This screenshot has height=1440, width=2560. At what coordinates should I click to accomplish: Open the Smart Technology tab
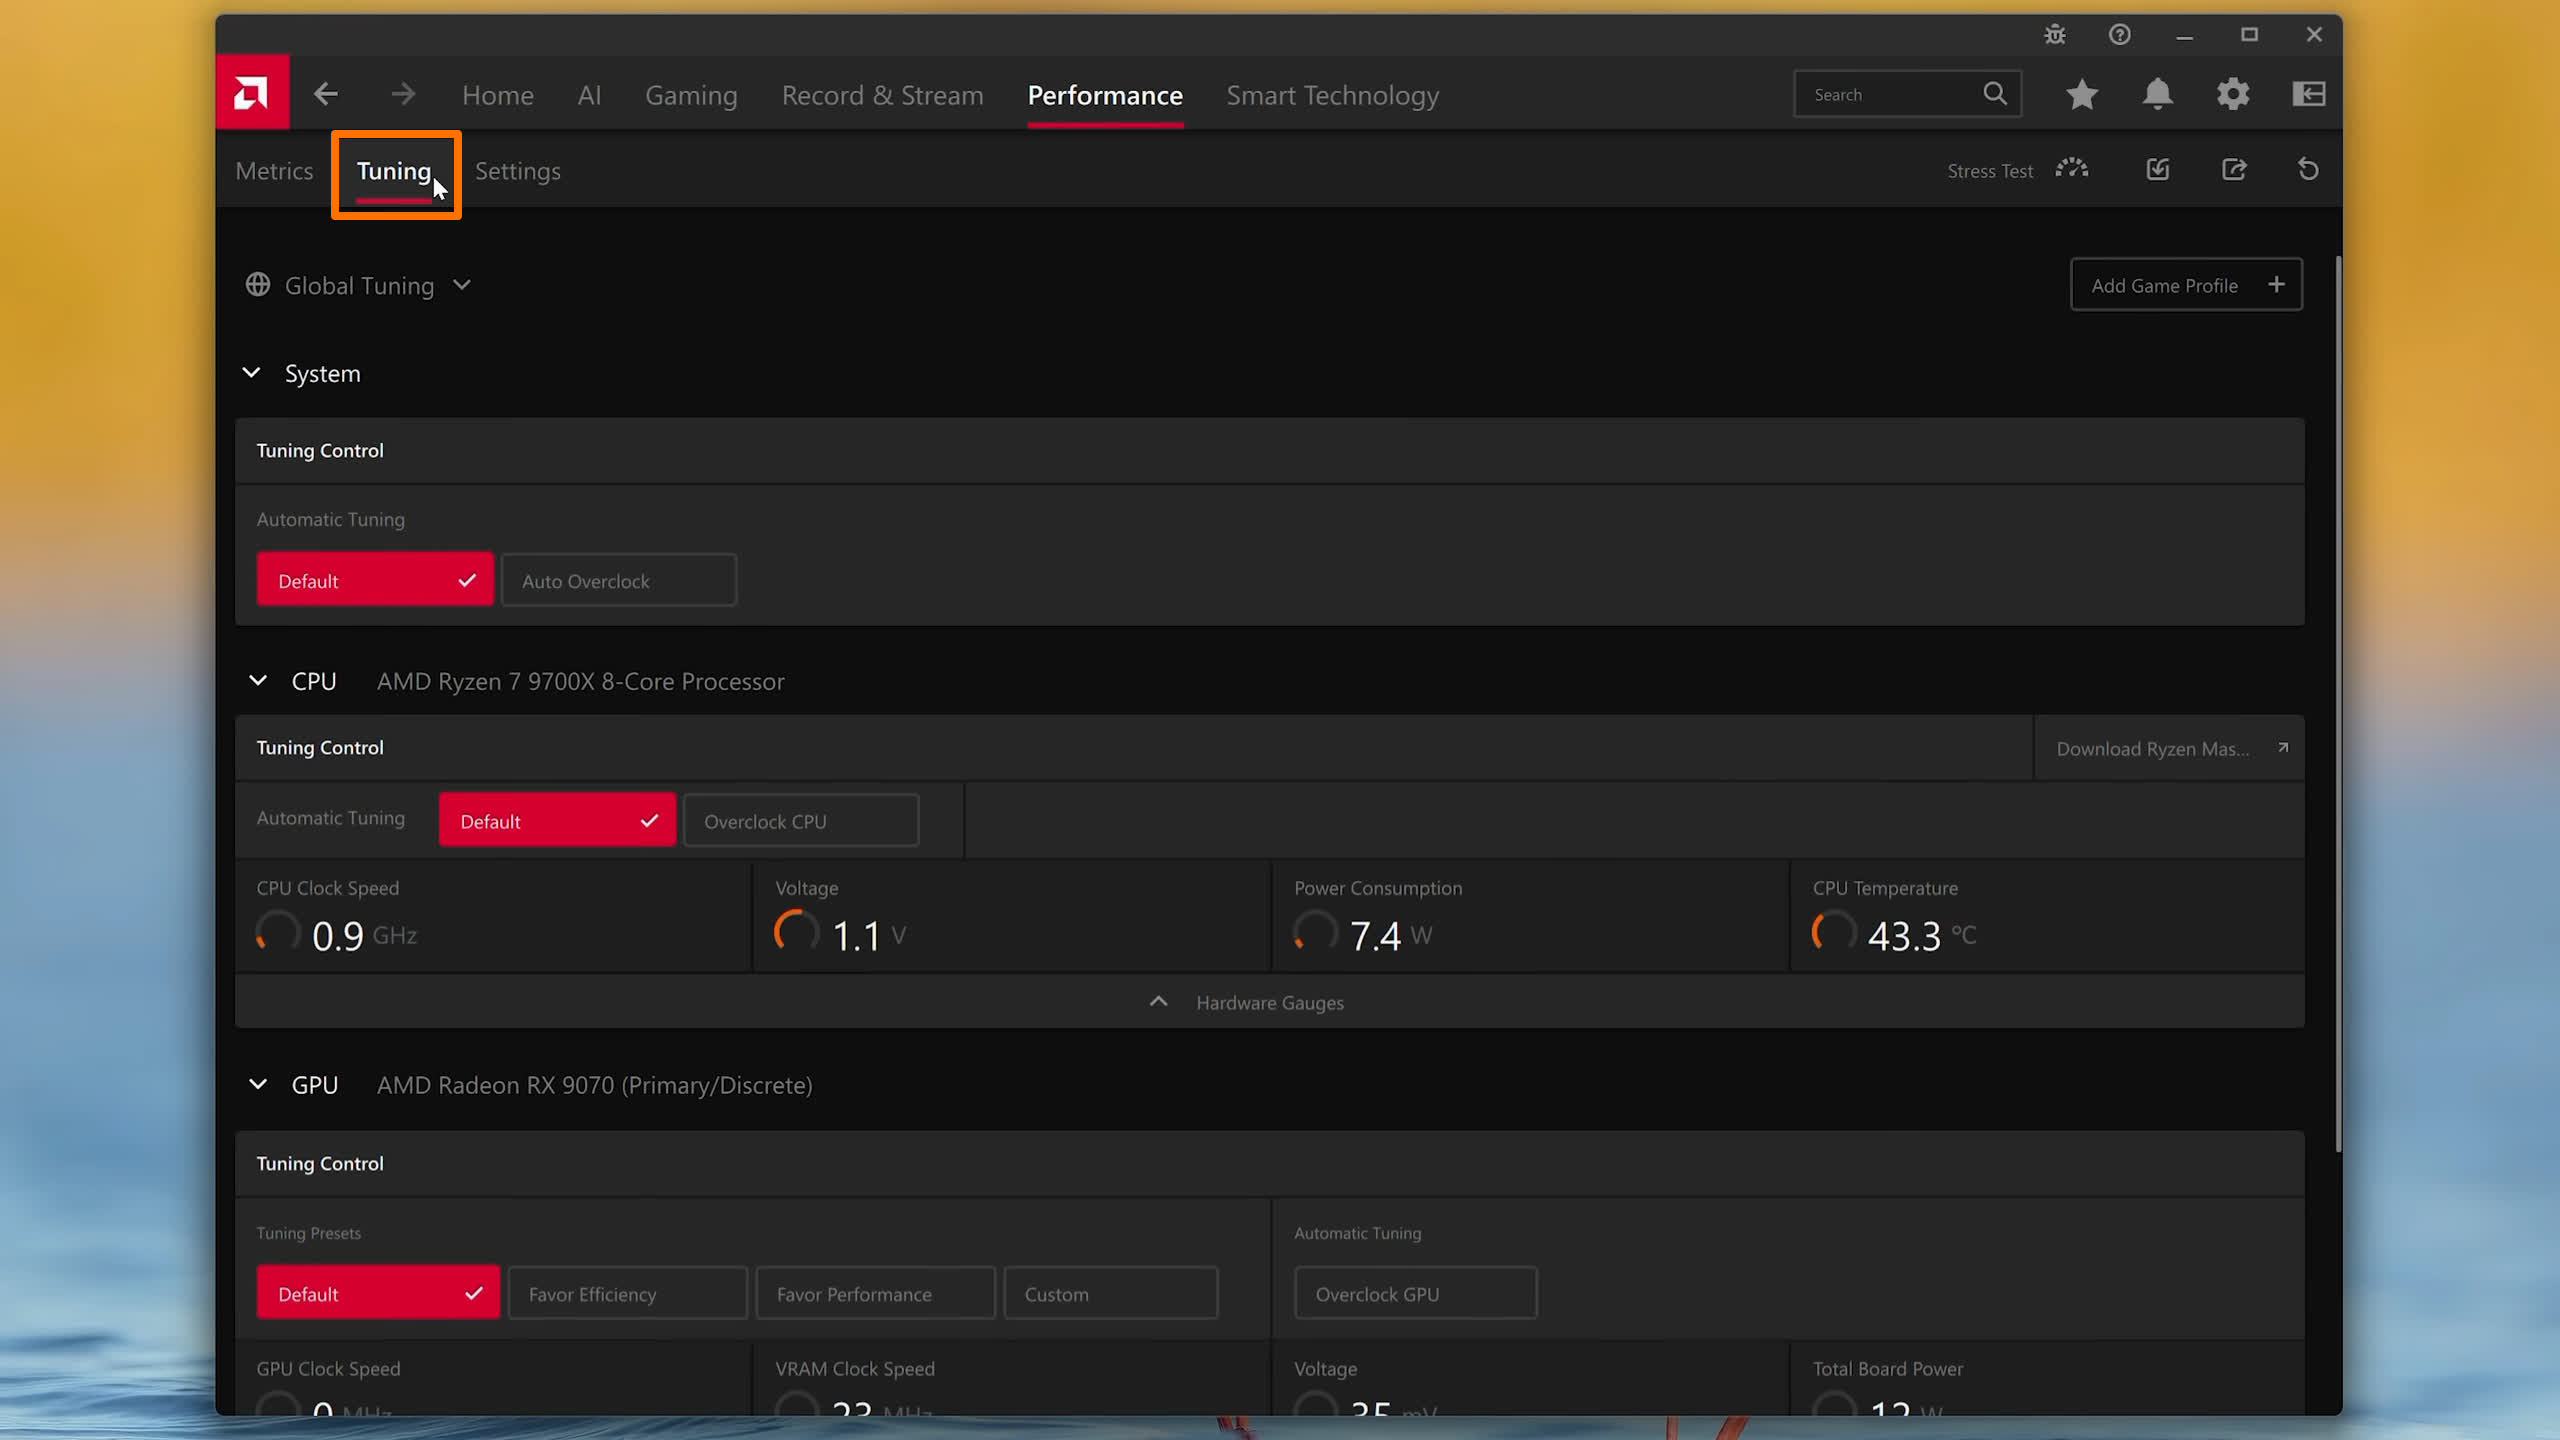[x=1333, y=95]
